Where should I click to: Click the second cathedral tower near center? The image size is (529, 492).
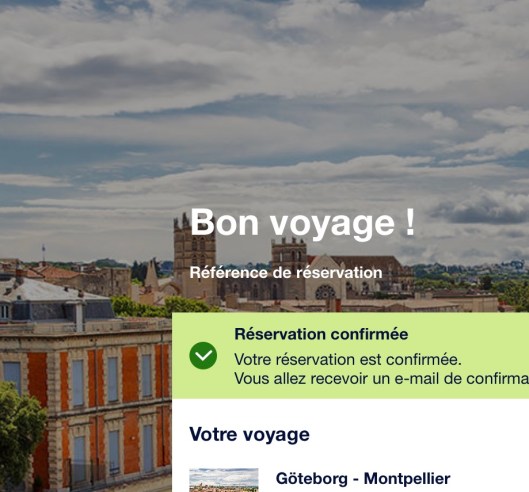289,267
